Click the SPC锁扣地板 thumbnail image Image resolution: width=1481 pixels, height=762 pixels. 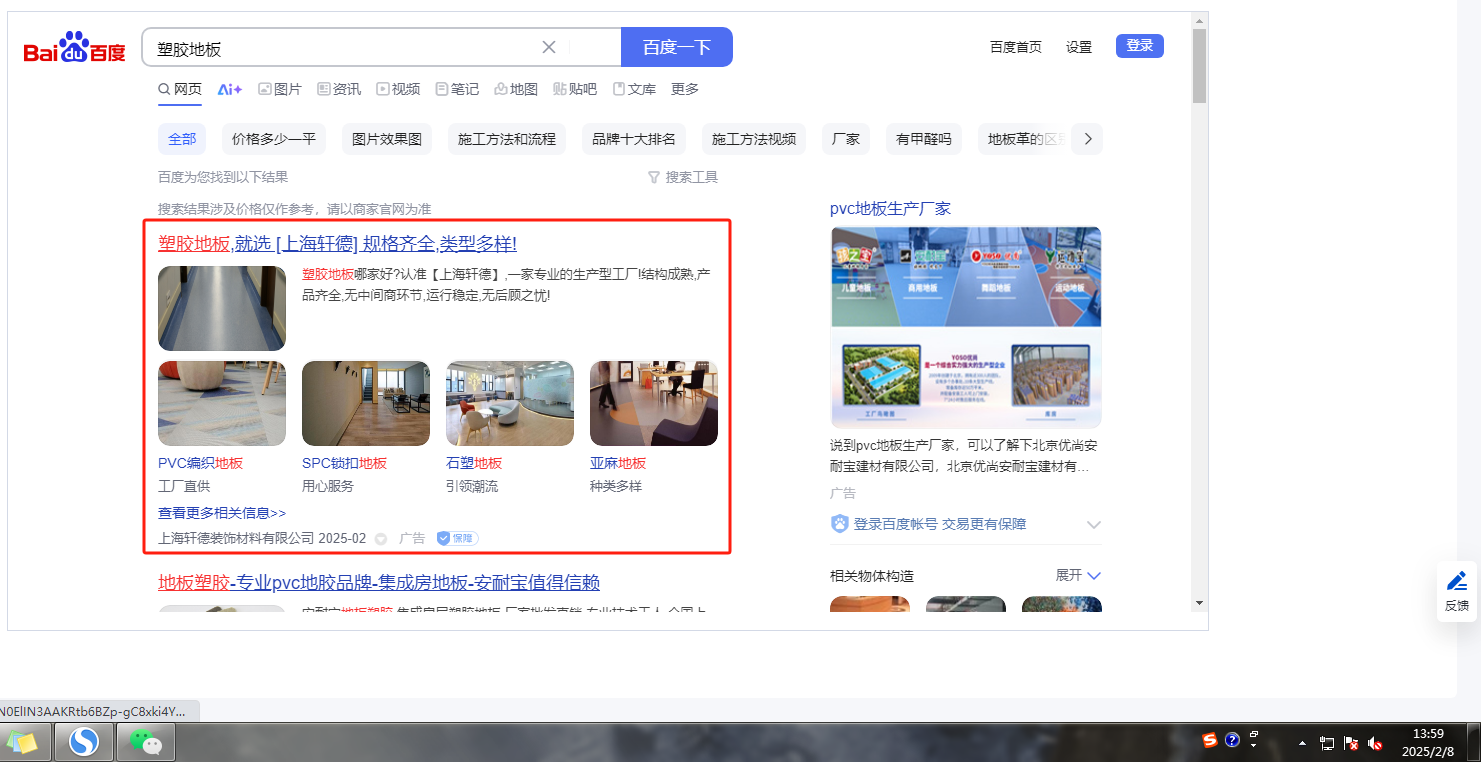[x=366, y=403]
